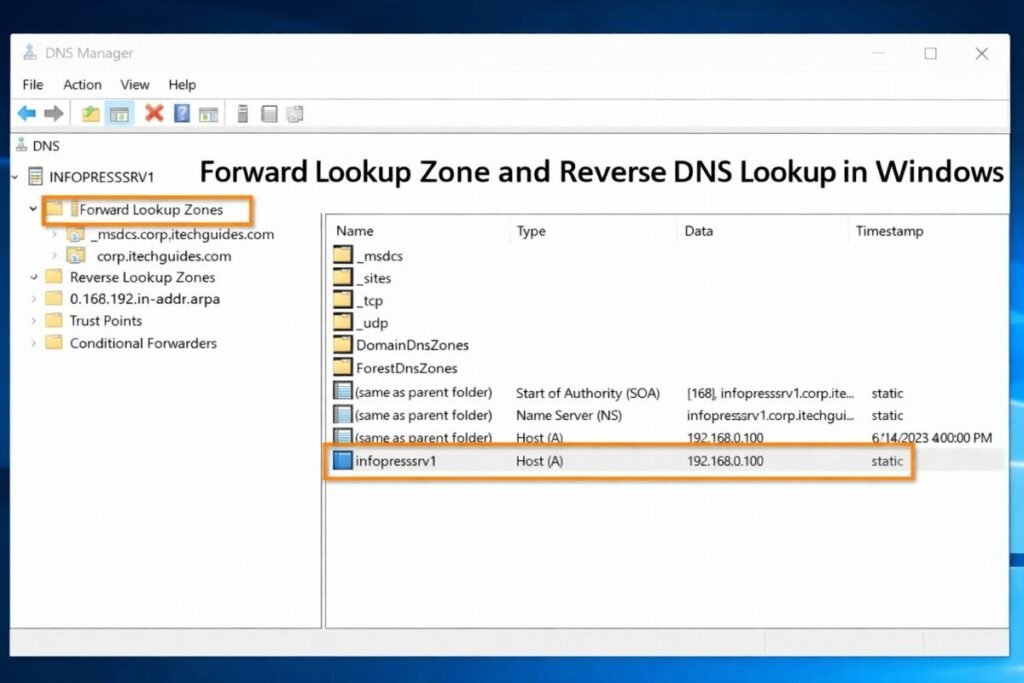Viewport: 1024px width, 683px height.
Task: Click the Back navigation arrow
Action: coord(26,113)
